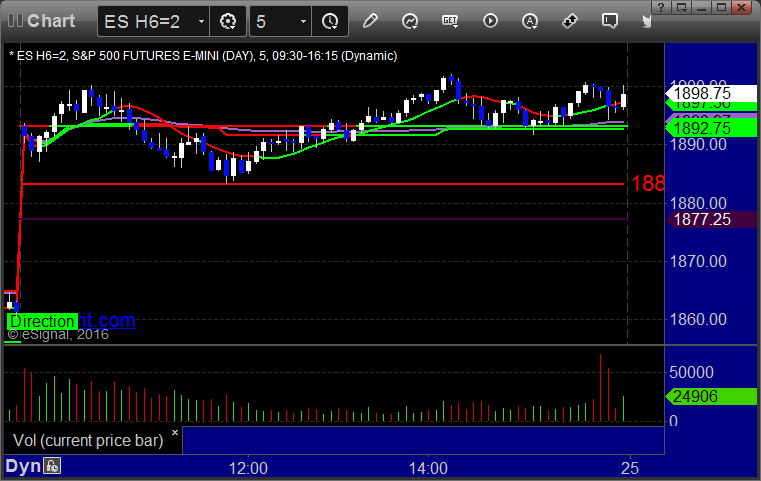This screenshot has height=481, width=761.
Task: Click the 1870.00 price axis label
Action: point(698,261)
